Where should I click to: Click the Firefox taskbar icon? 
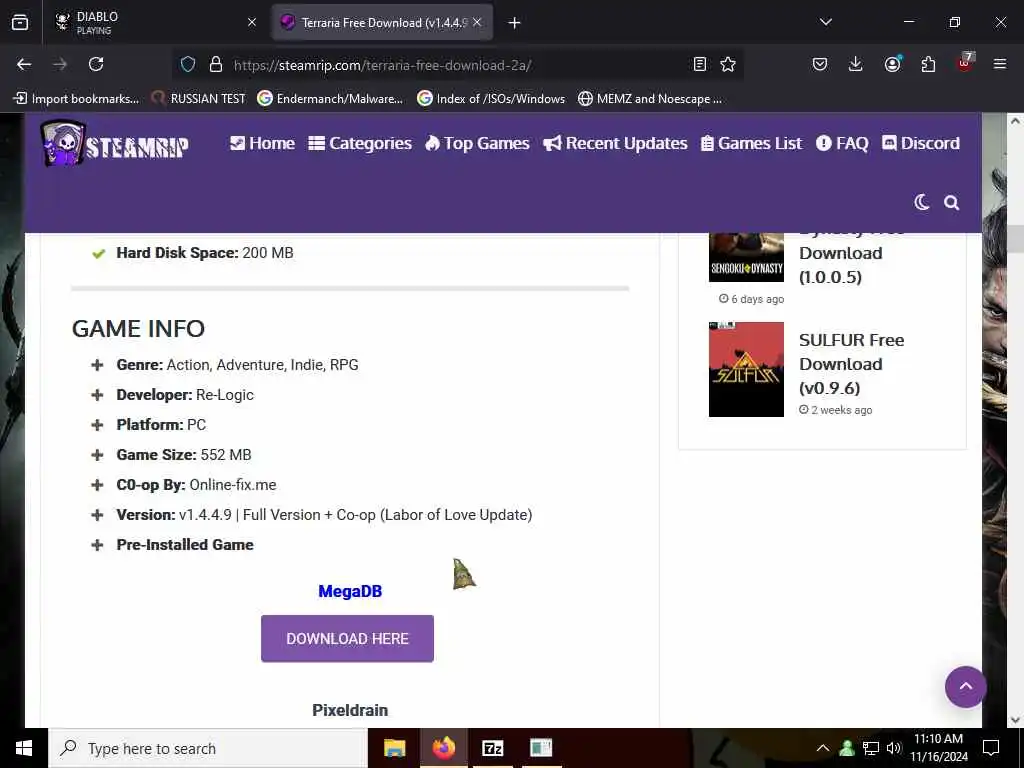[443, 748]
